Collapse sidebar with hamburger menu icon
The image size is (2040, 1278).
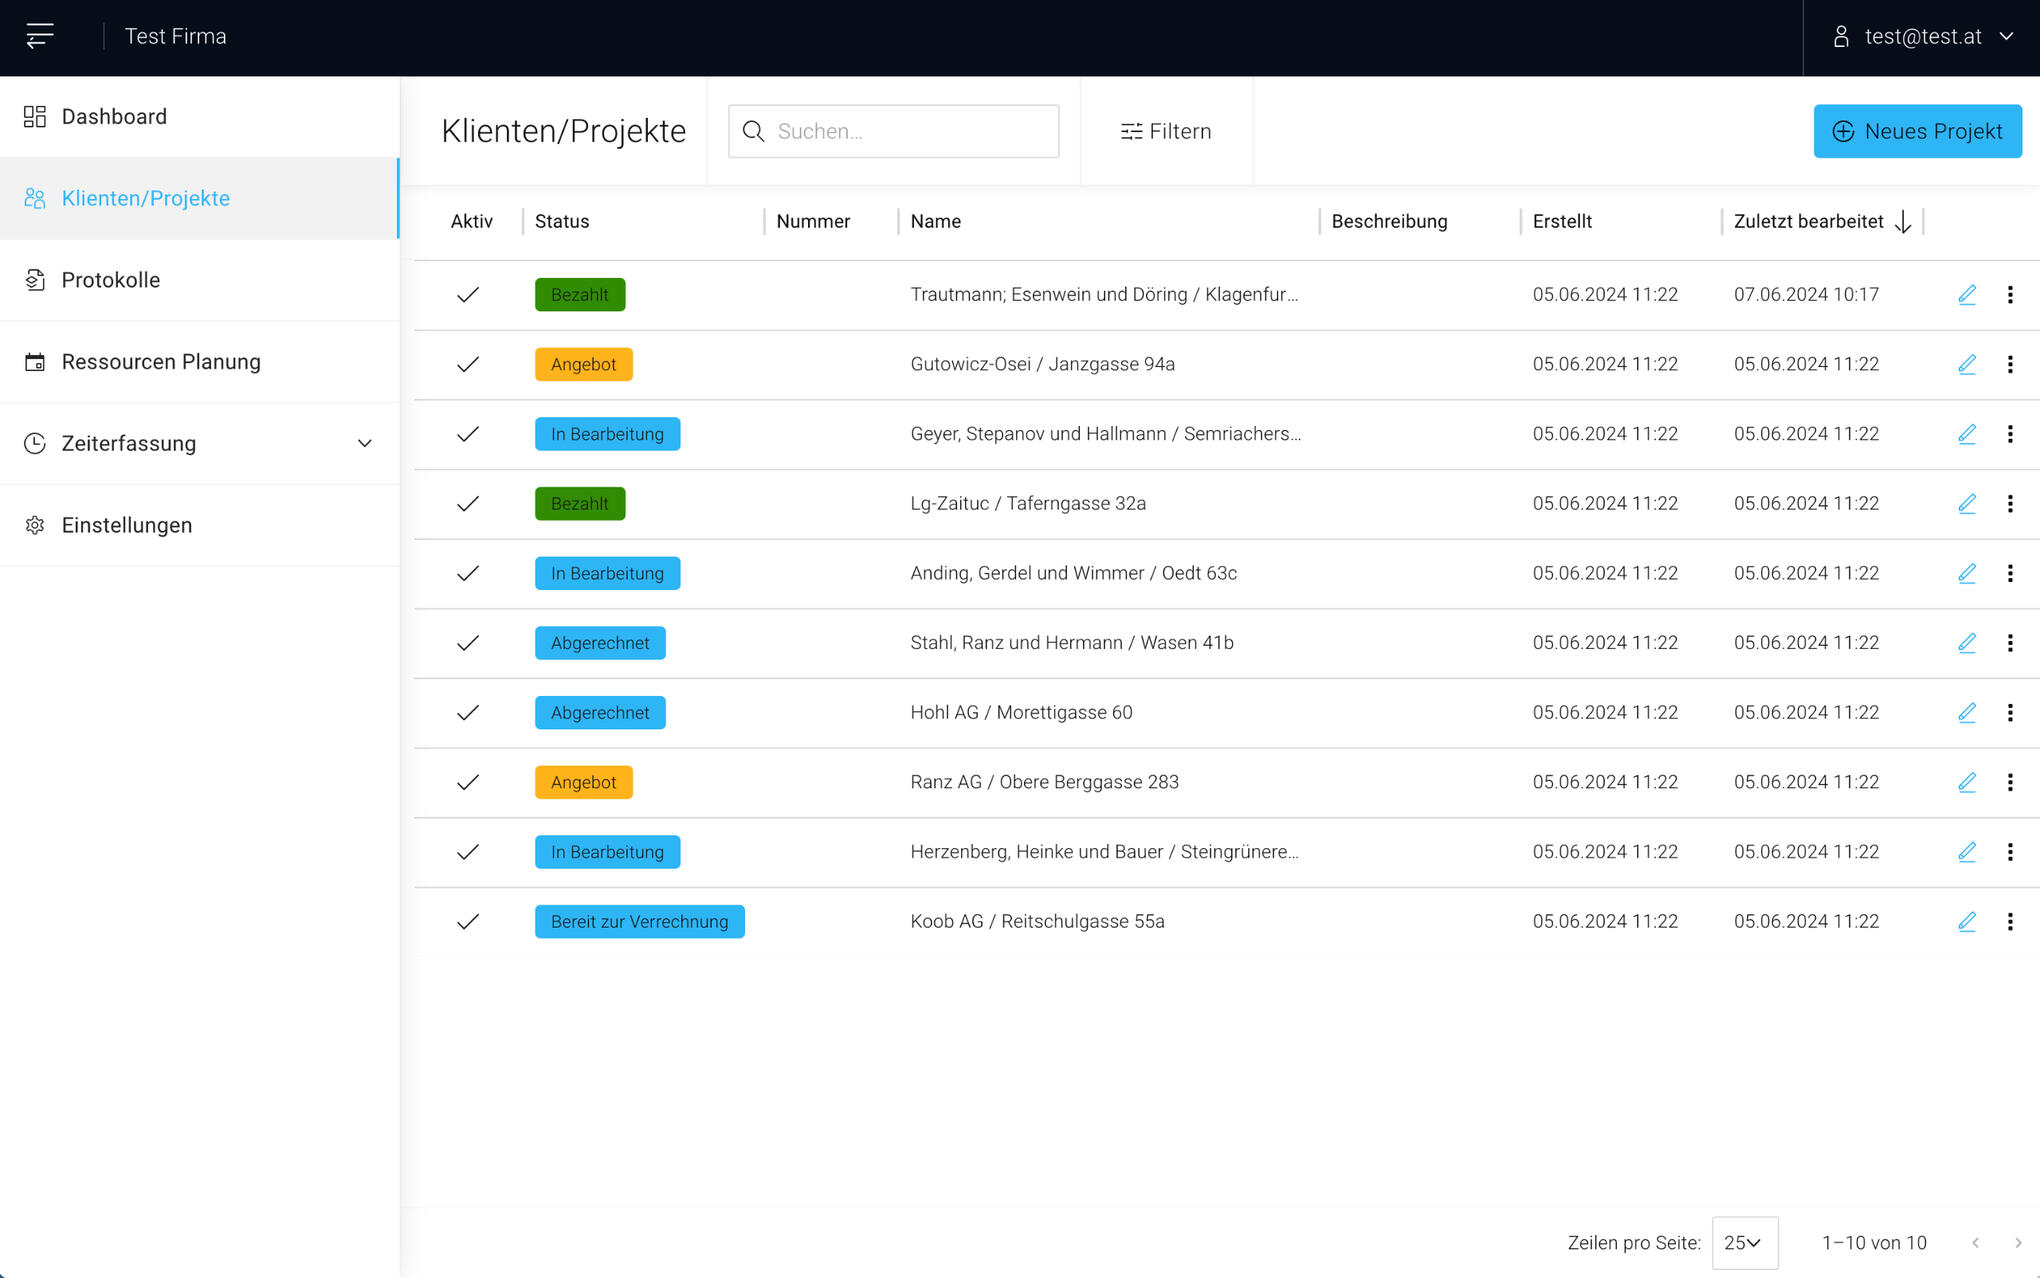pos(40,36)
